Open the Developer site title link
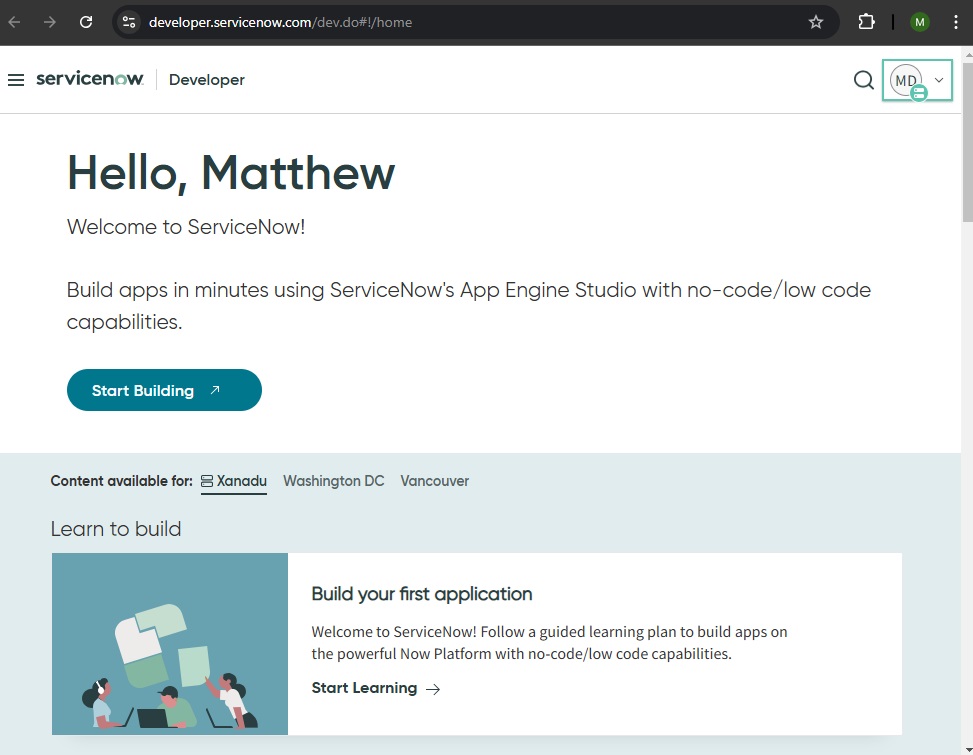 click(x=207, y=80)
